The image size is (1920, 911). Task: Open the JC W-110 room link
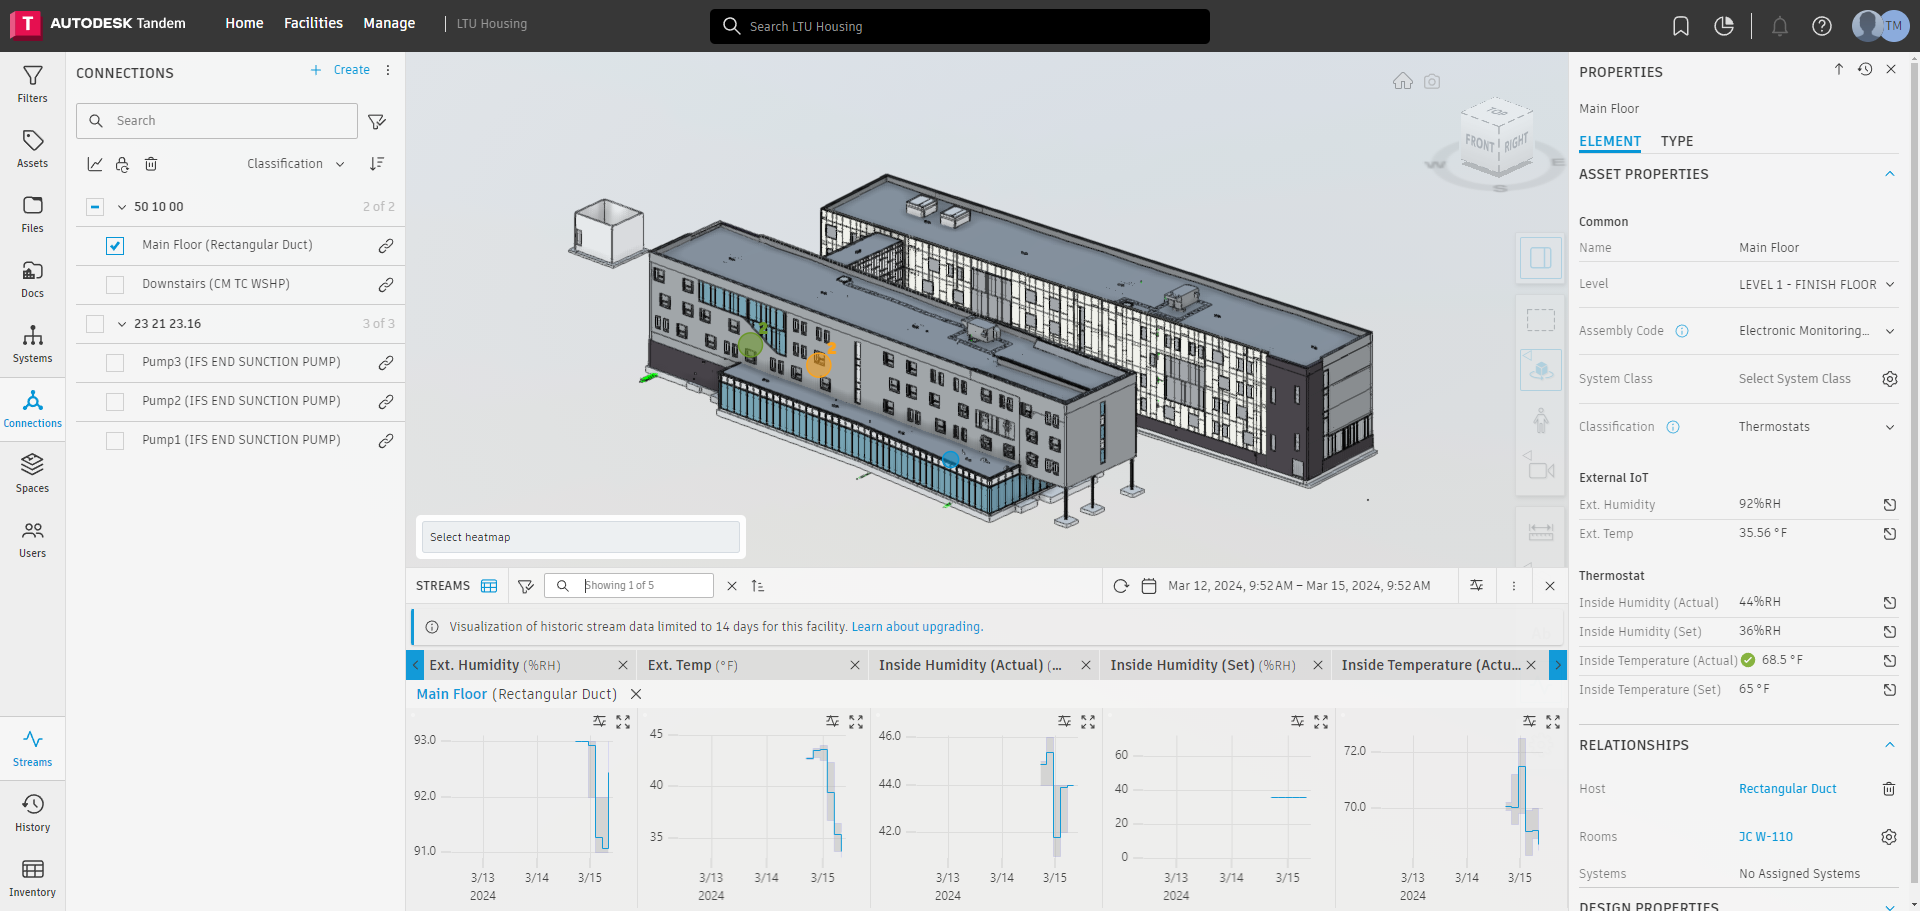pos(1765,837)
